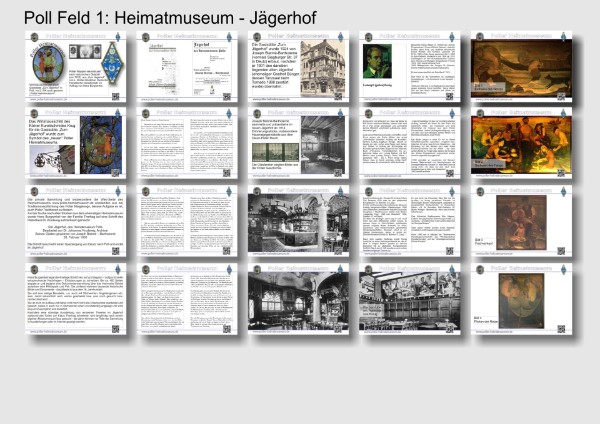Image resolution: width=600 pixels, height=424 pixels.
Task: Click the museum logo on Gaststätte building slide
Action: click(256, 35)
